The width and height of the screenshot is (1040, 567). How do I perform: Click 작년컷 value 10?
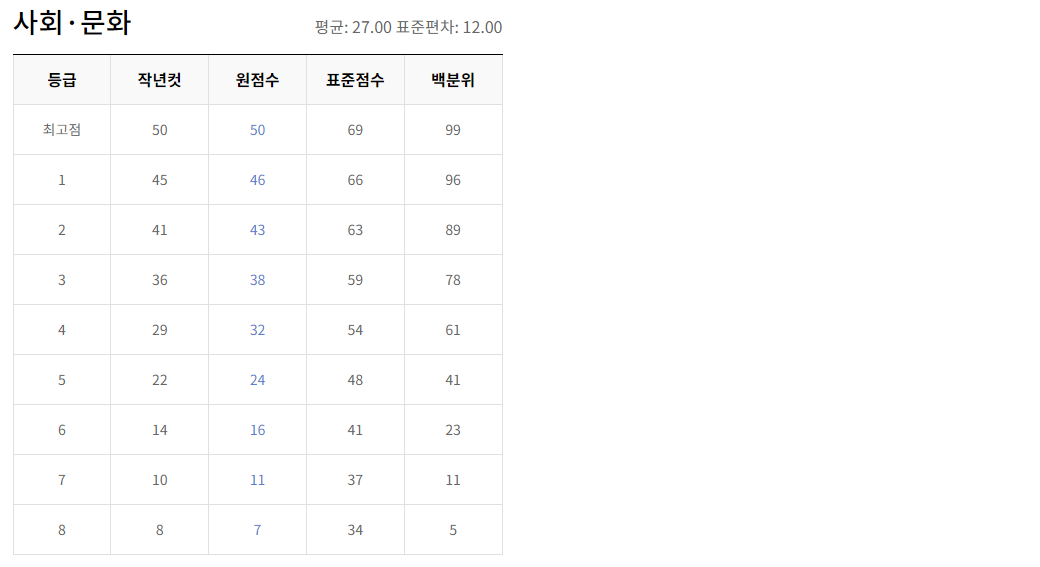click(159, 480)
